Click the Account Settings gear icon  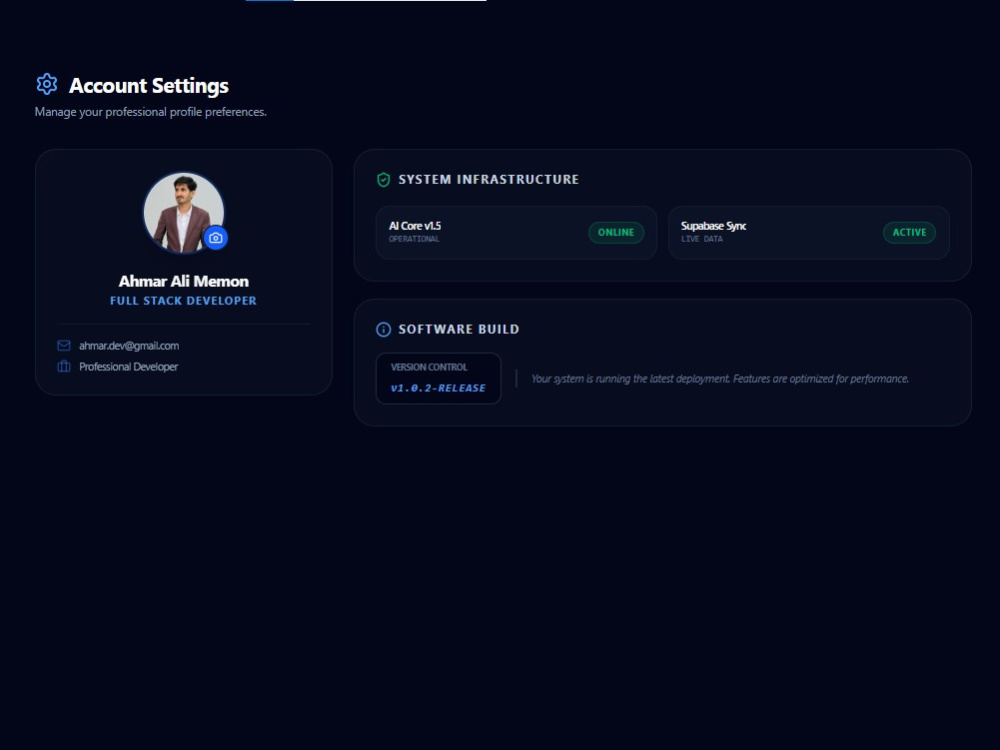47,84
